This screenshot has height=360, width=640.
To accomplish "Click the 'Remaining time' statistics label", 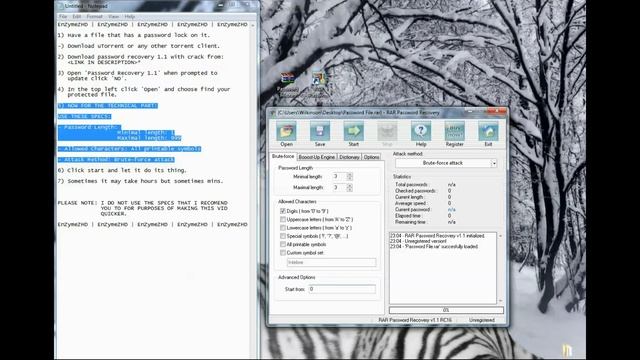I will coord(411,222).
